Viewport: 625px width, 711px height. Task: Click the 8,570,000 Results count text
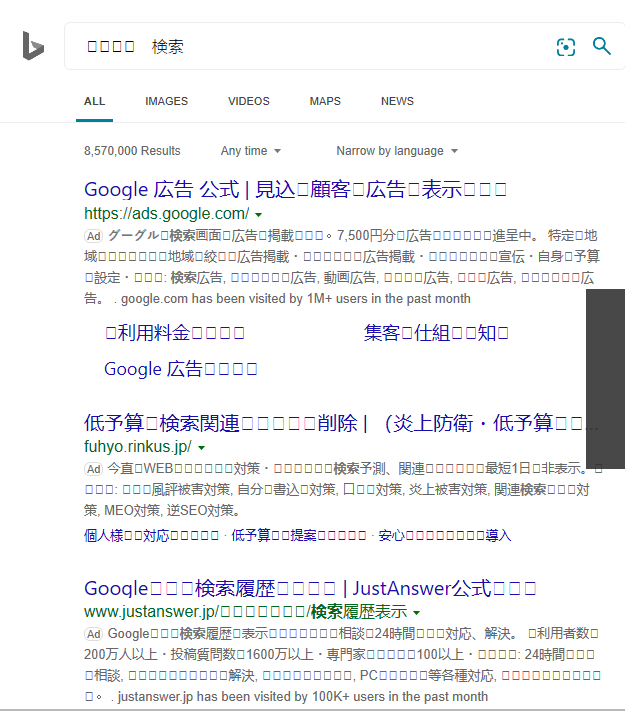coord(132,151)
